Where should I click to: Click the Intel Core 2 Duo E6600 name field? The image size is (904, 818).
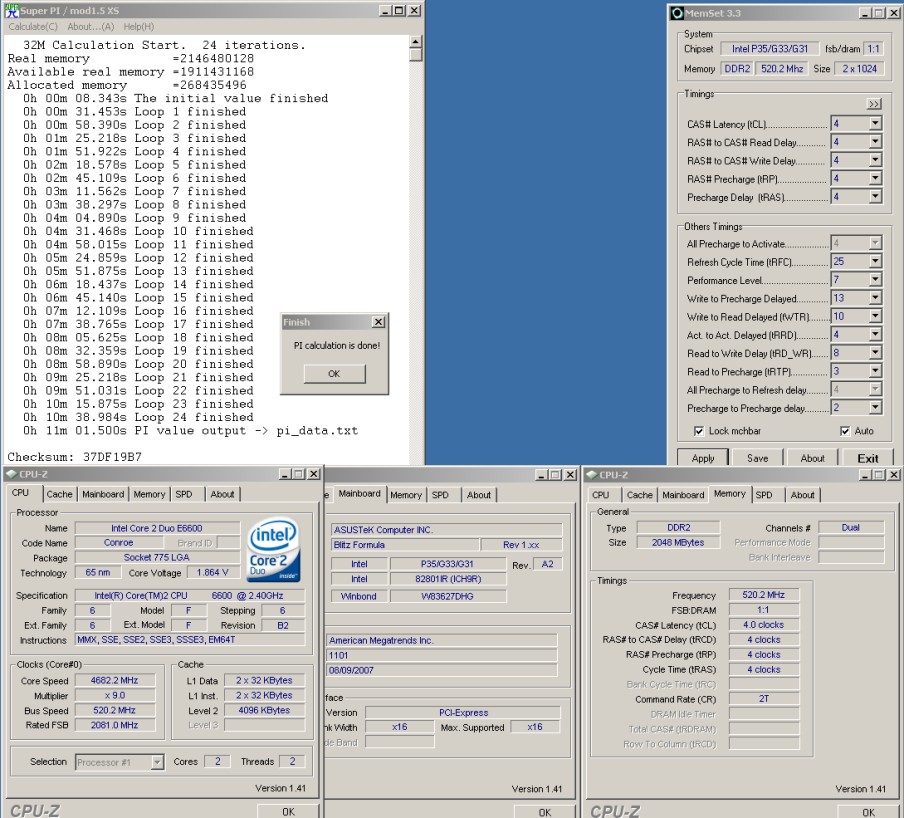click(157, 528)
